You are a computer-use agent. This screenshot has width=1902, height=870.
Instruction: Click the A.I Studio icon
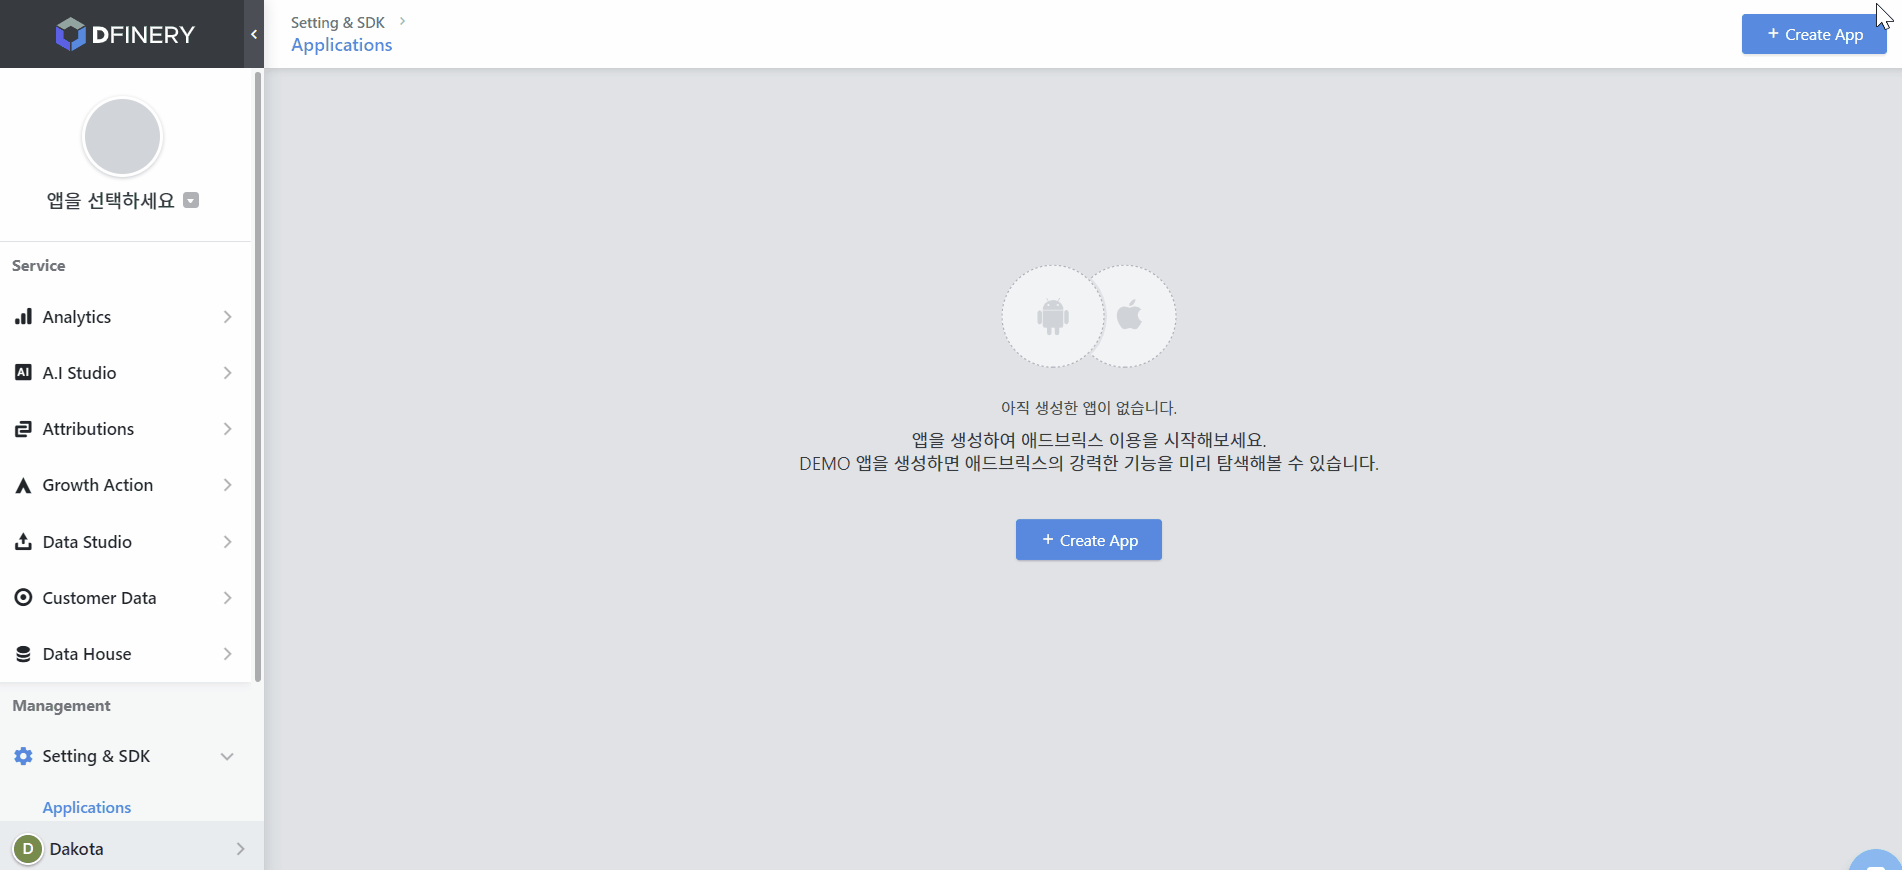click(x=23, y=373)
